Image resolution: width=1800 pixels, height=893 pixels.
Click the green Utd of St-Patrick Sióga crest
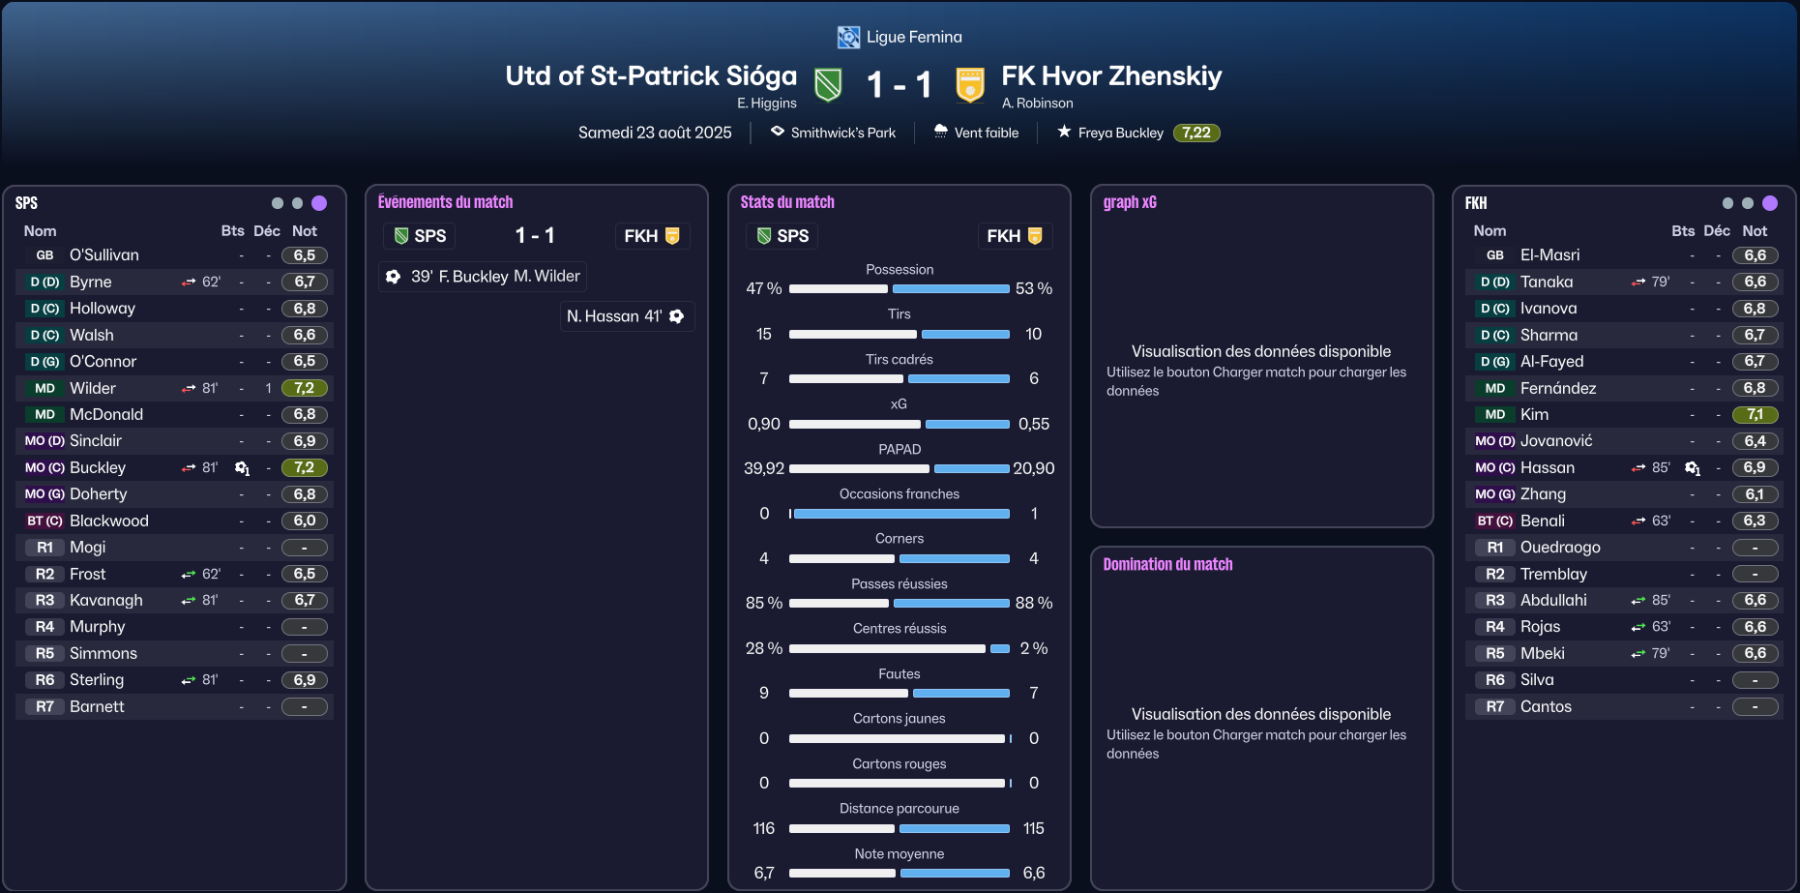tap(828, 85)
